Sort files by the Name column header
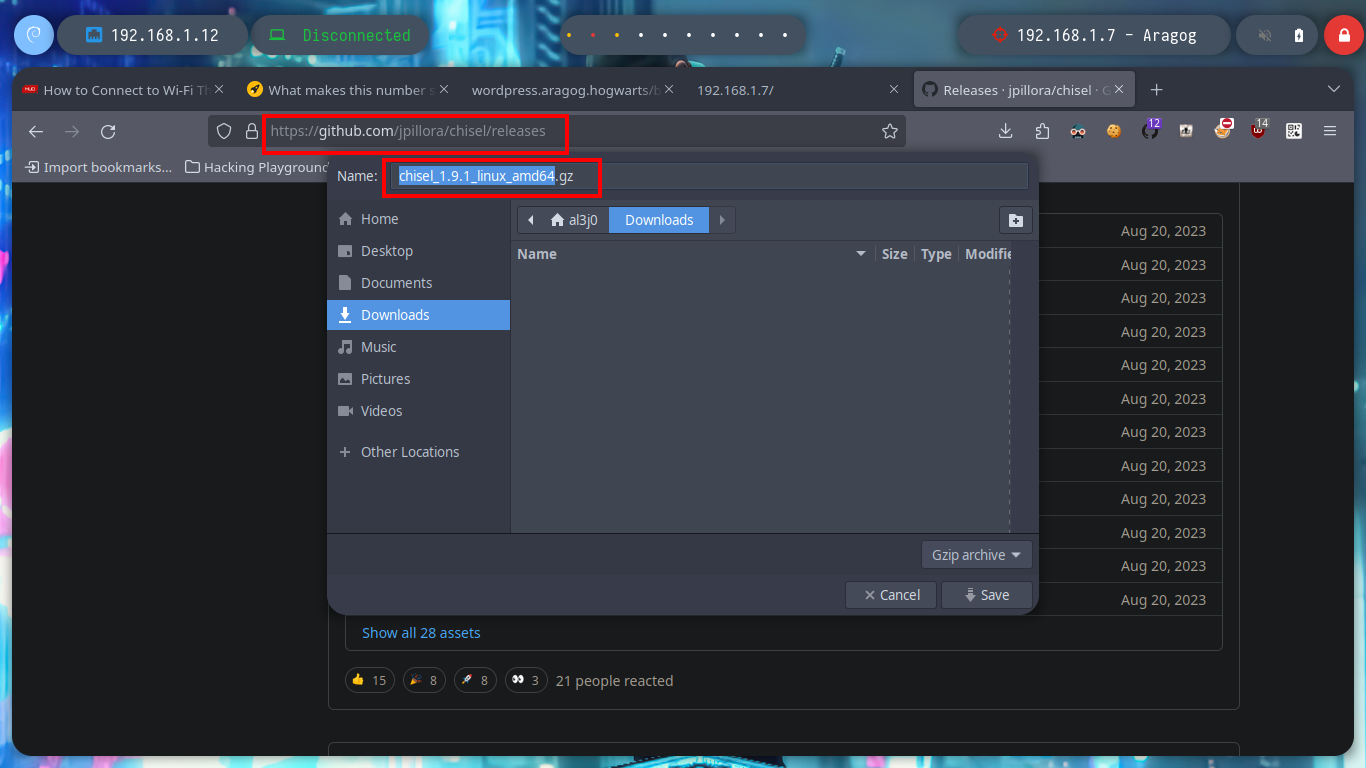 tap(692, 254)
